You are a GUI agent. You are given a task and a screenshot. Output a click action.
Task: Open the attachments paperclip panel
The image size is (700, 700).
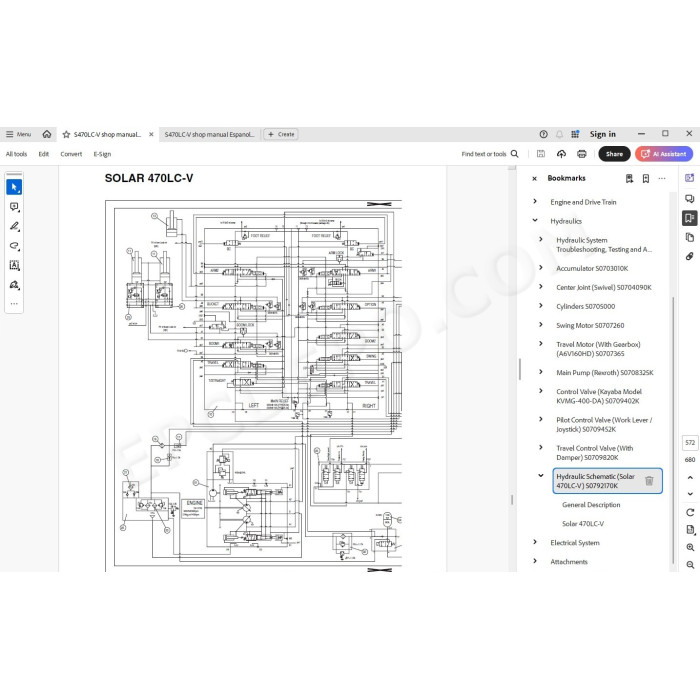point(690,256)
